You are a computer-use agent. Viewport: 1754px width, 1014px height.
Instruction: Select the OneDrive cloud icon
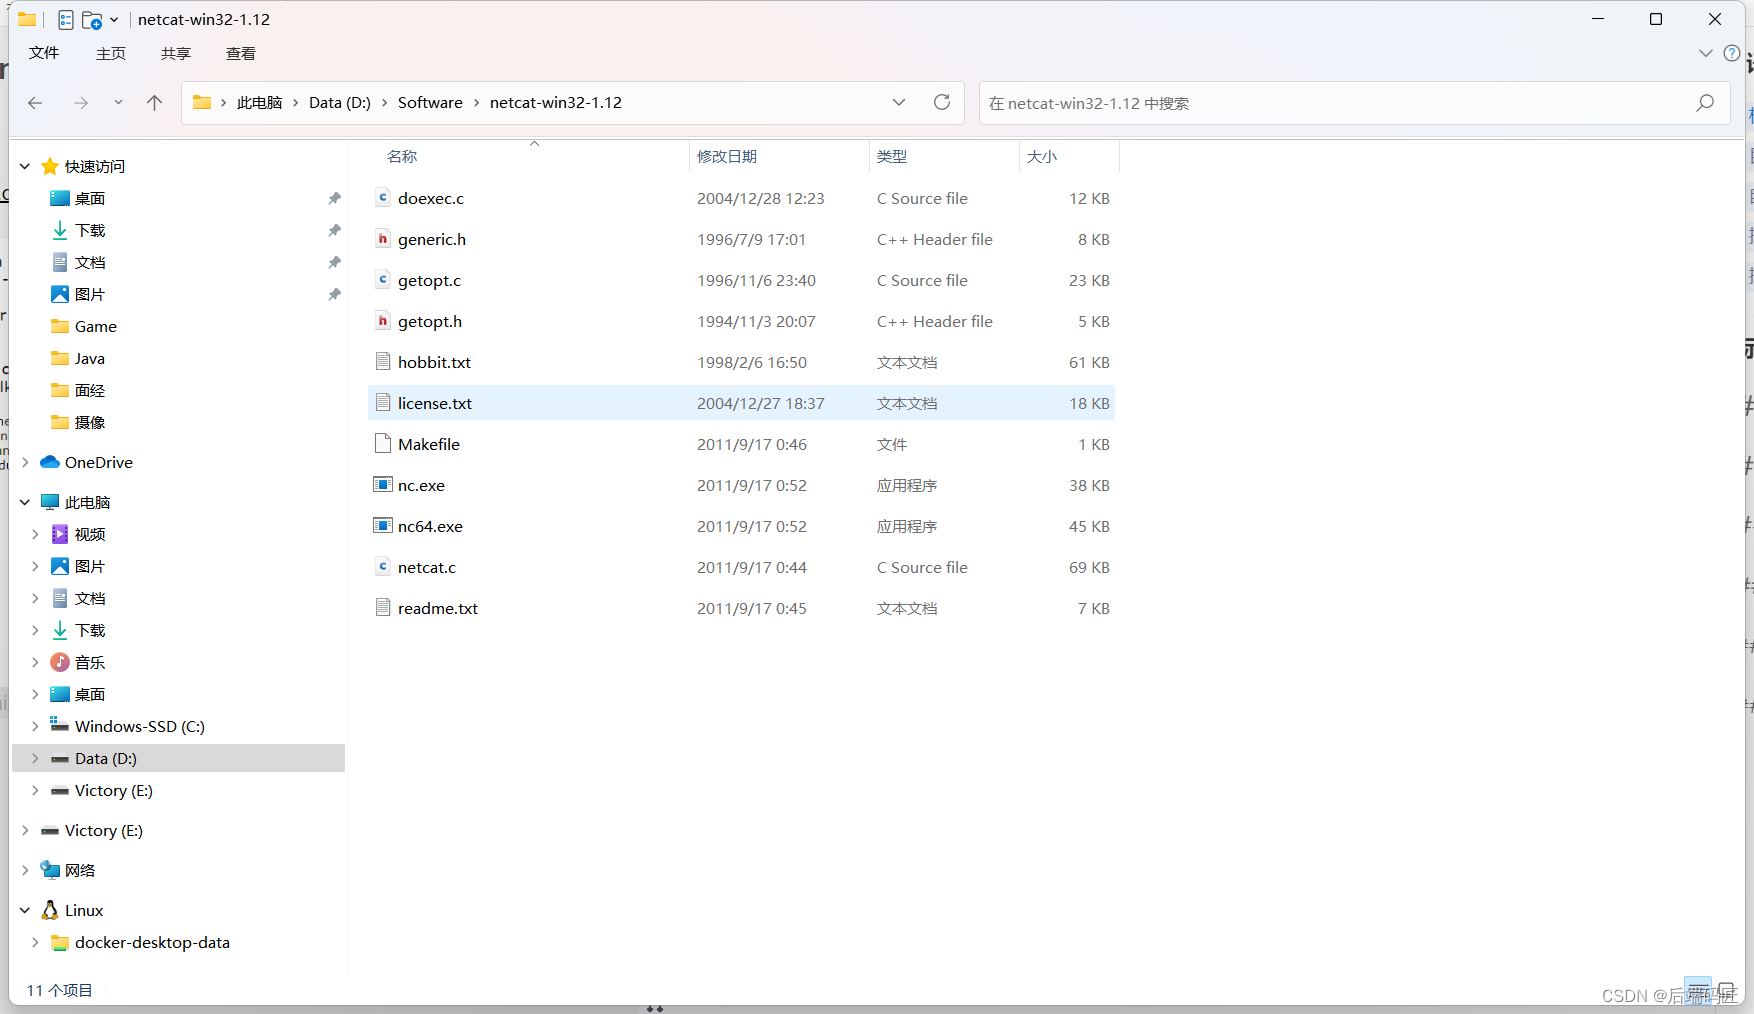[x=50, y=462]
